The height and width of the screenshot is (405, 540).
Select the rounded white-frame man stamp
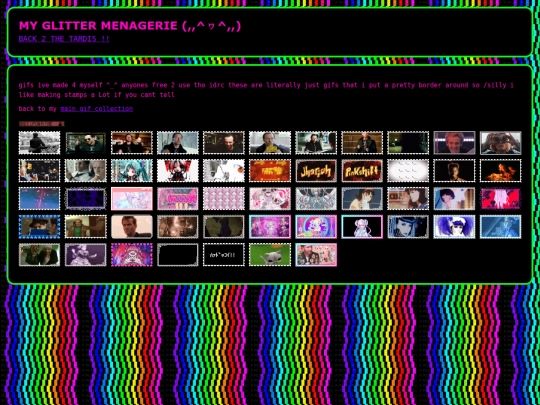132,227
